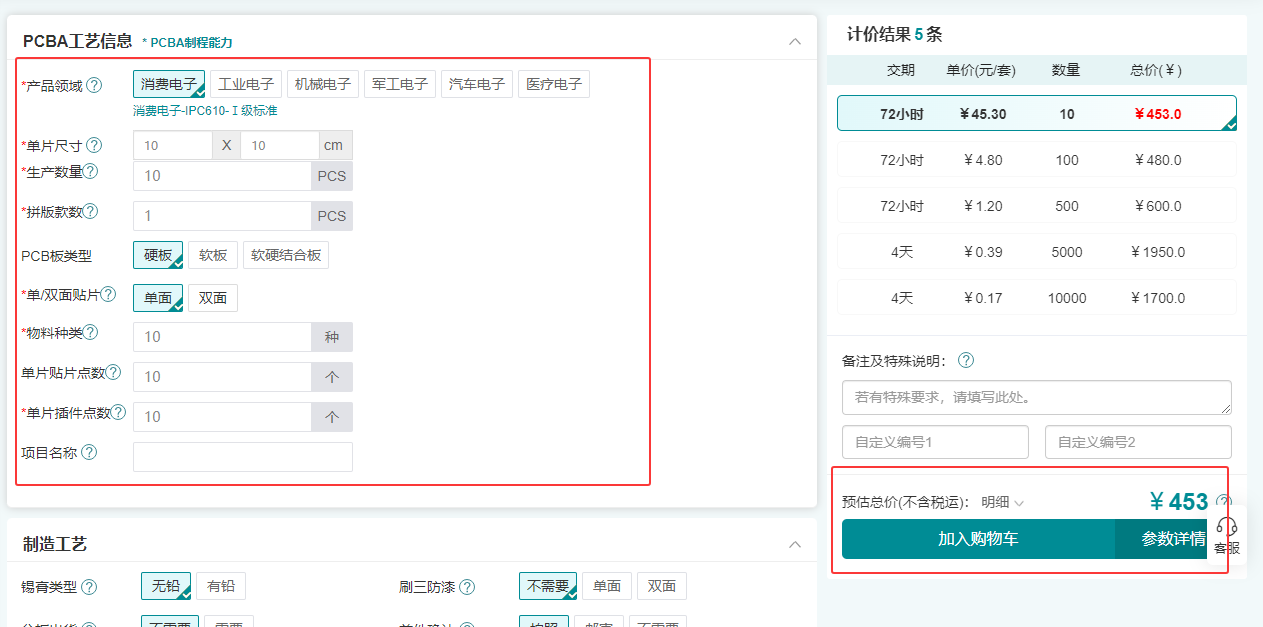This screenshot has width=1263, height=627.
Task: Click help icon next to 锡膏类型
Action: (x=89, y=587)
